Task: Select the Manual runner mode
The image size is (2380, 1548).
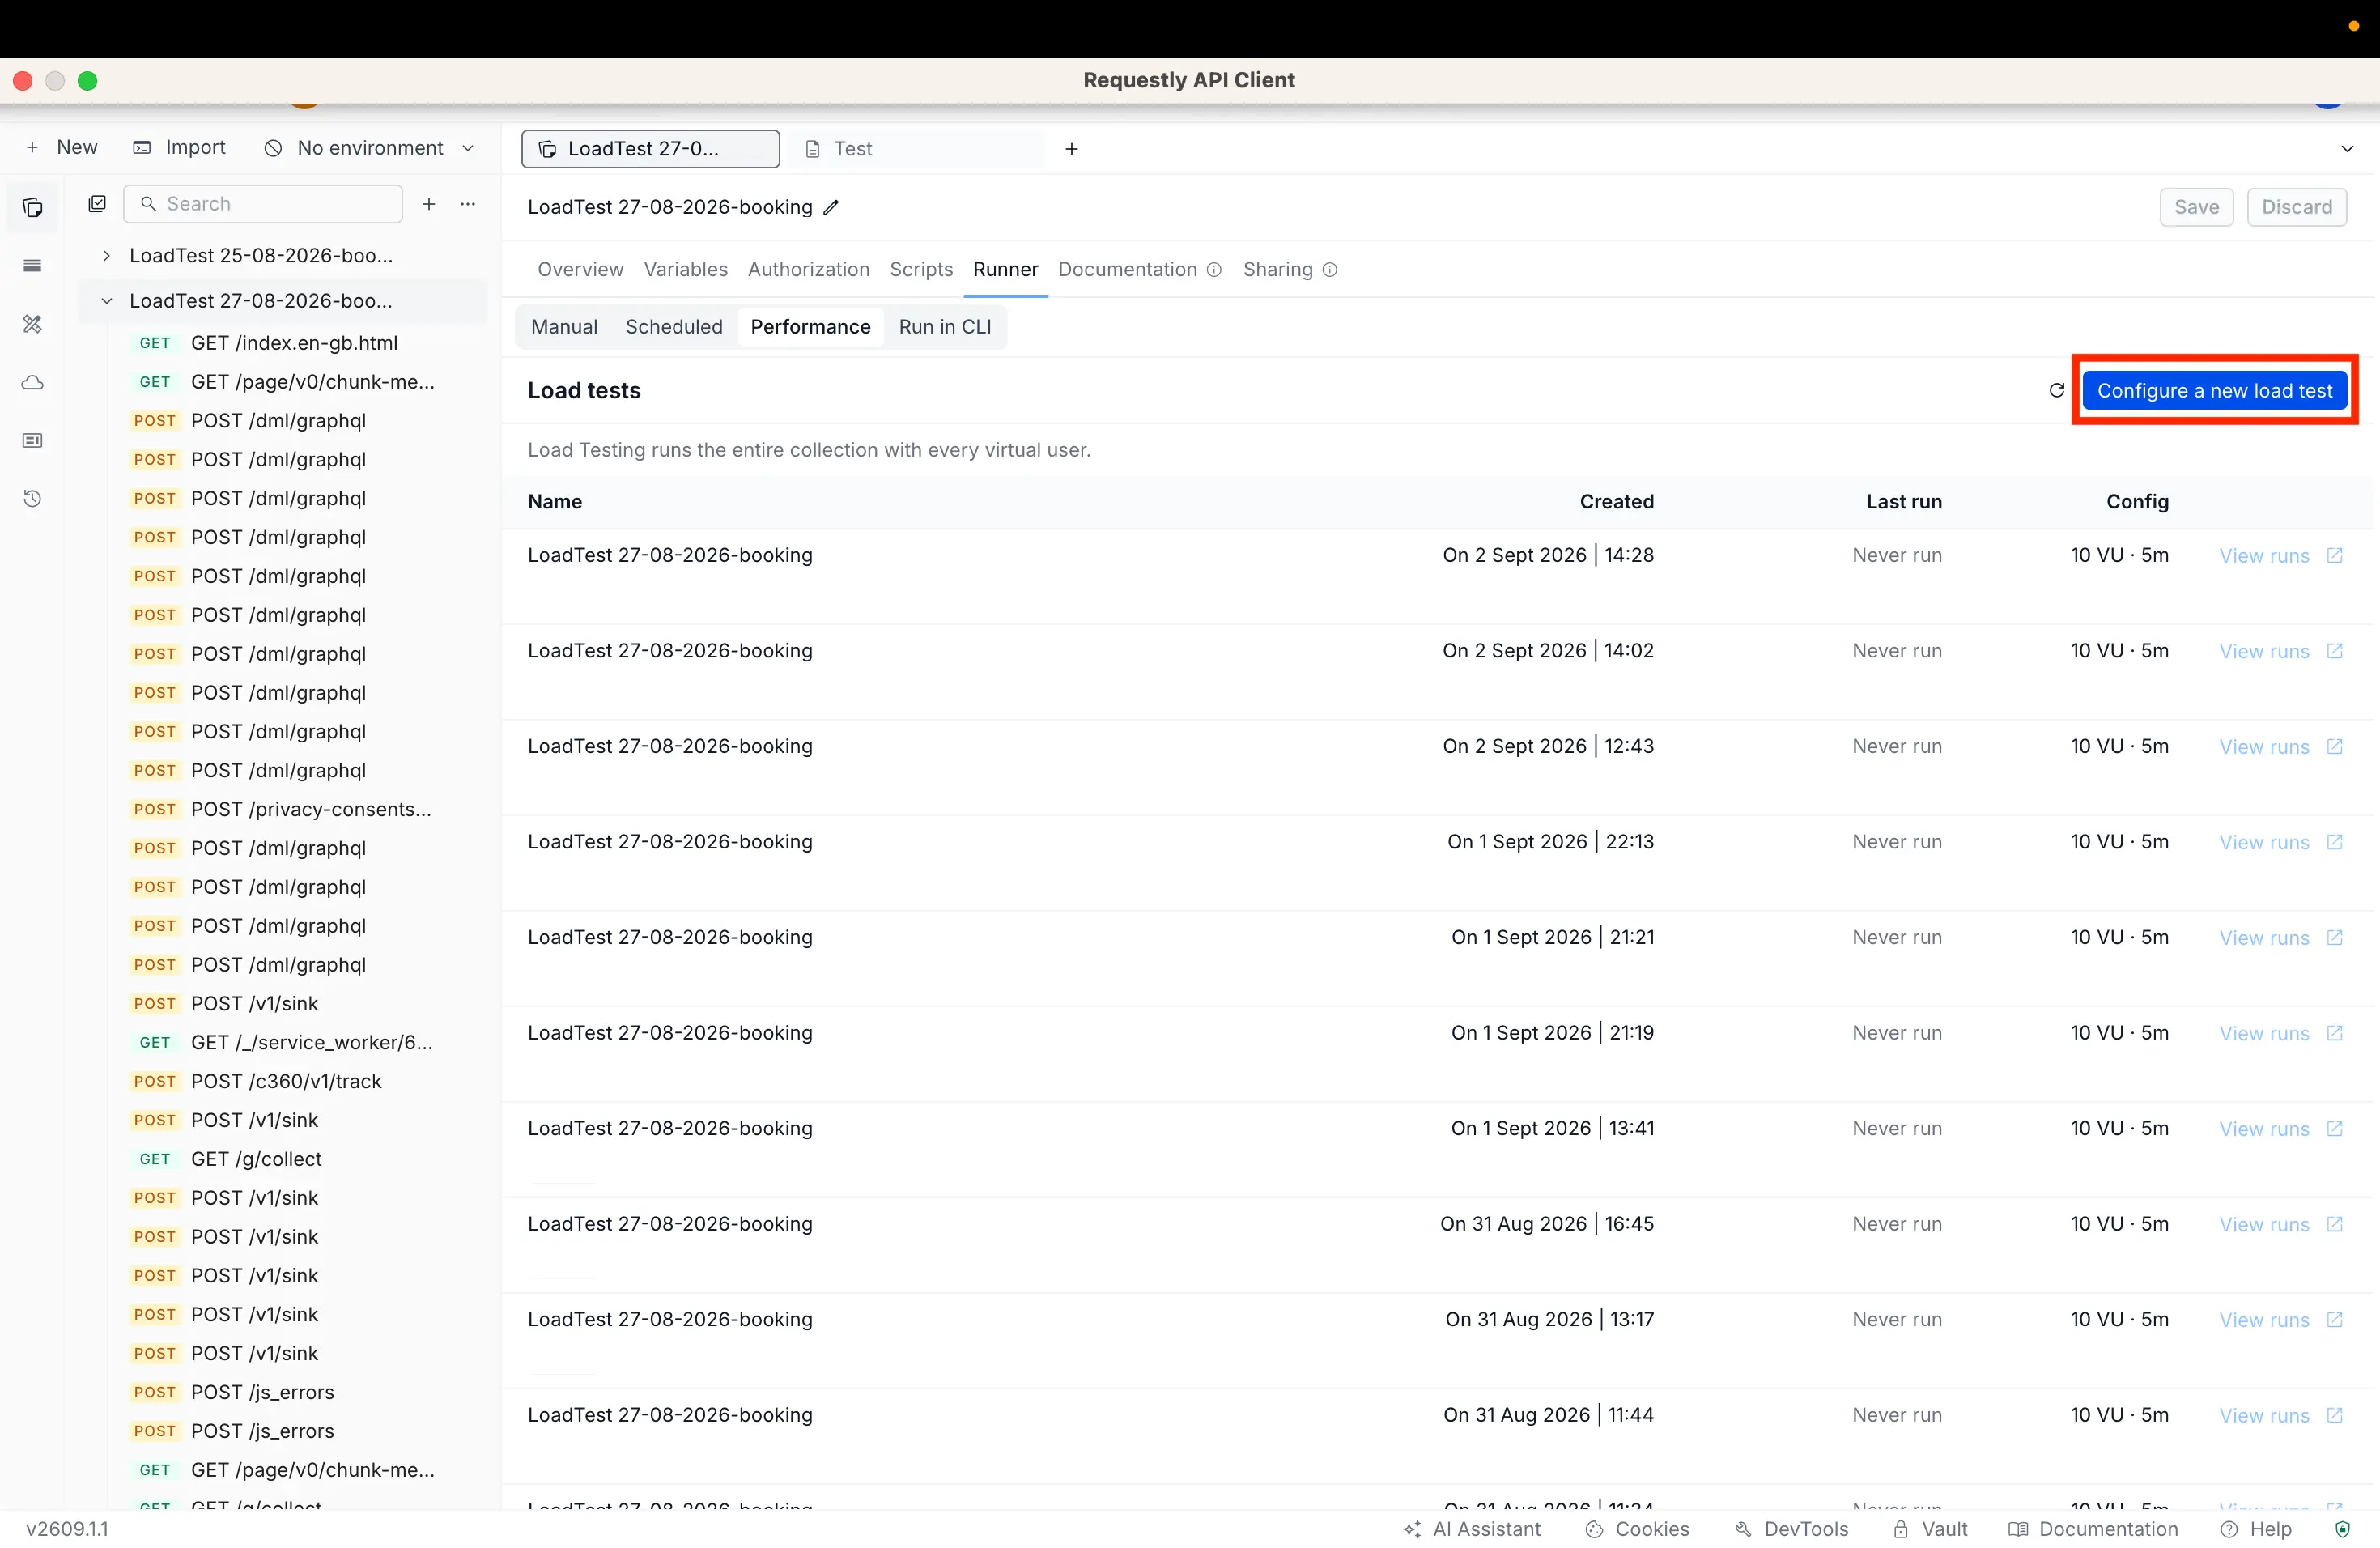Action: pyautogui.click(x=564, y=327)
